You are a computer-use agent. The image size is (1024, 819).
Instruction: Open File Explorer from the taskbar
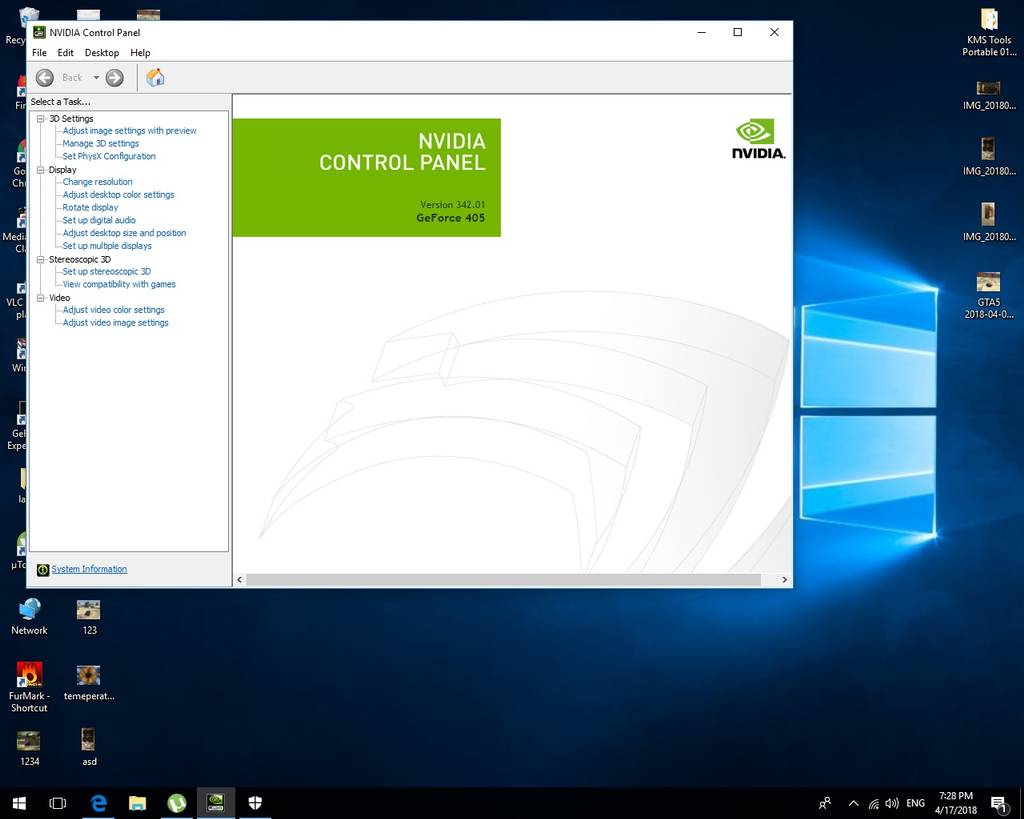137,803
